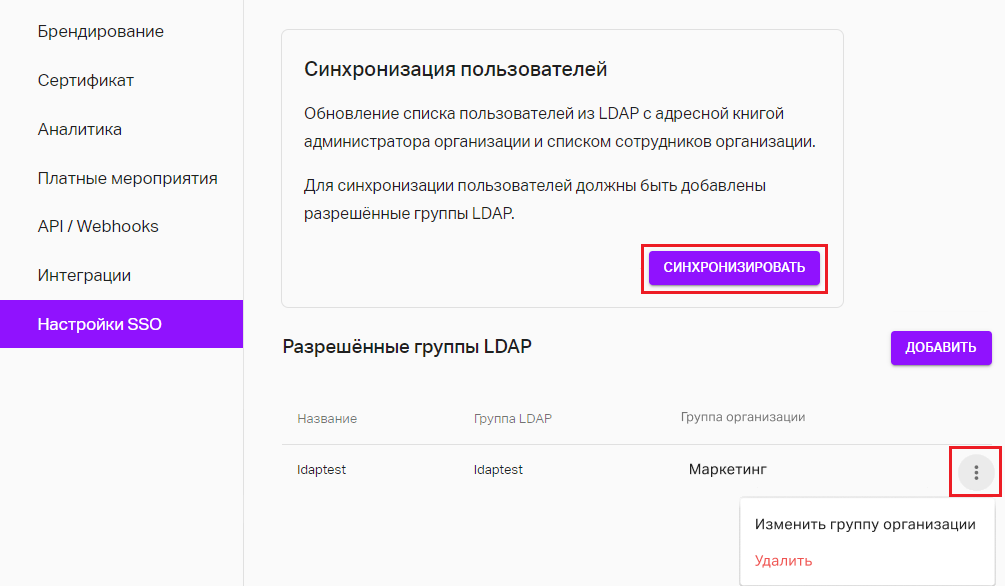
Task: Navigate to API / Webhooks settings
Action: point(98,226)
